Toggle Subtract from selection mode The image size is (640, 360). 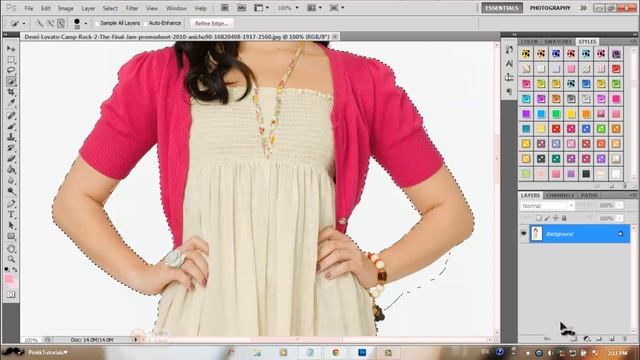tap(61, 23)
